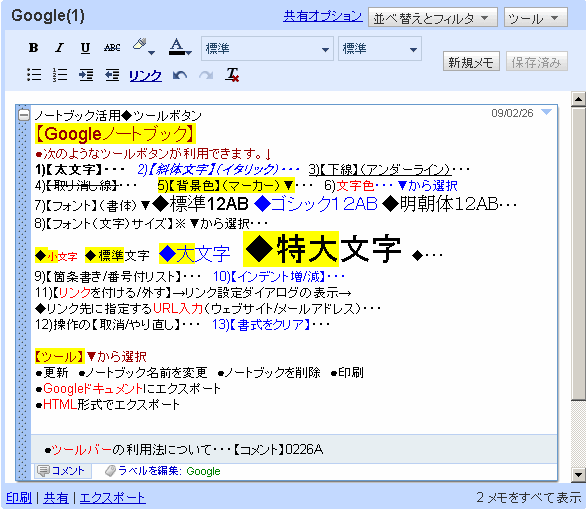Click the text 13)【書式をクリア】
Screen dimensions: 586x510
point(261,324)
